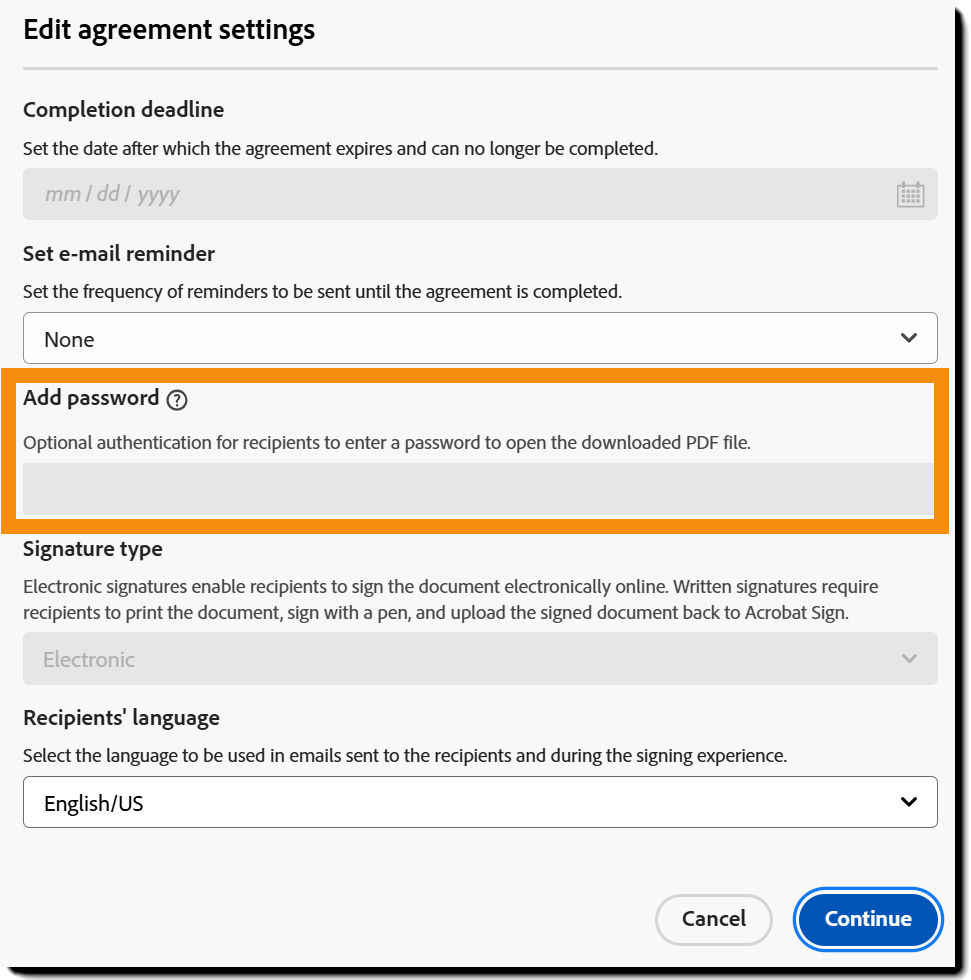Click the electronic signatures description paragraph

tap(450, 599)
